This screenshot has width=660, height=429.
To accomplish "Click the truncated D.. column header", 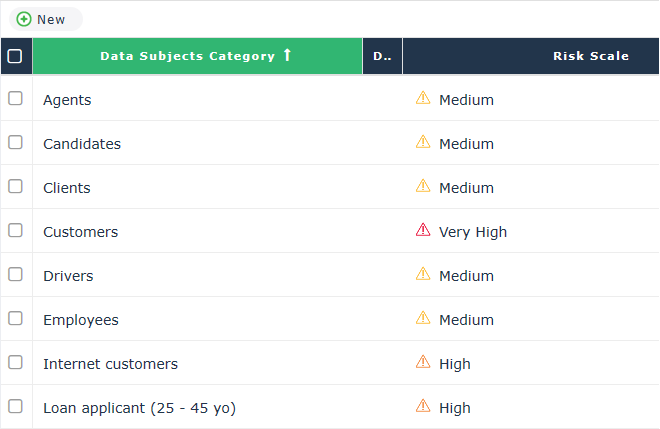I will (382, 56).
